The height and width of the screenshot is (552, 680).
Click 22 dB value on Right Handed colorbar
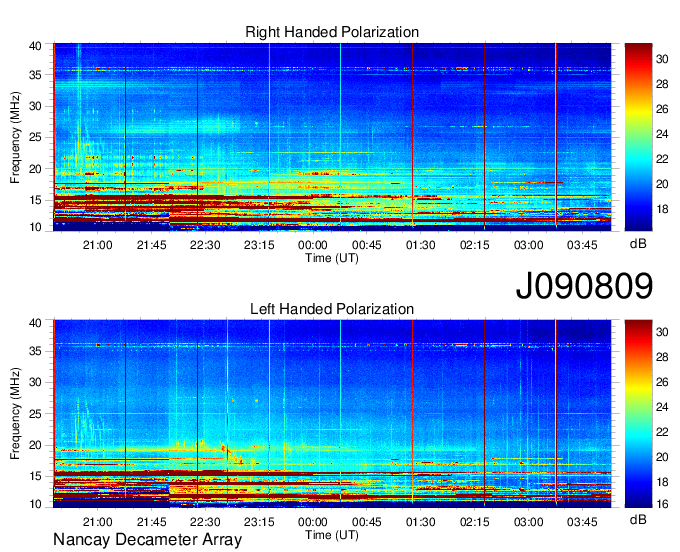pyautogui.click(x=662, y=159)
